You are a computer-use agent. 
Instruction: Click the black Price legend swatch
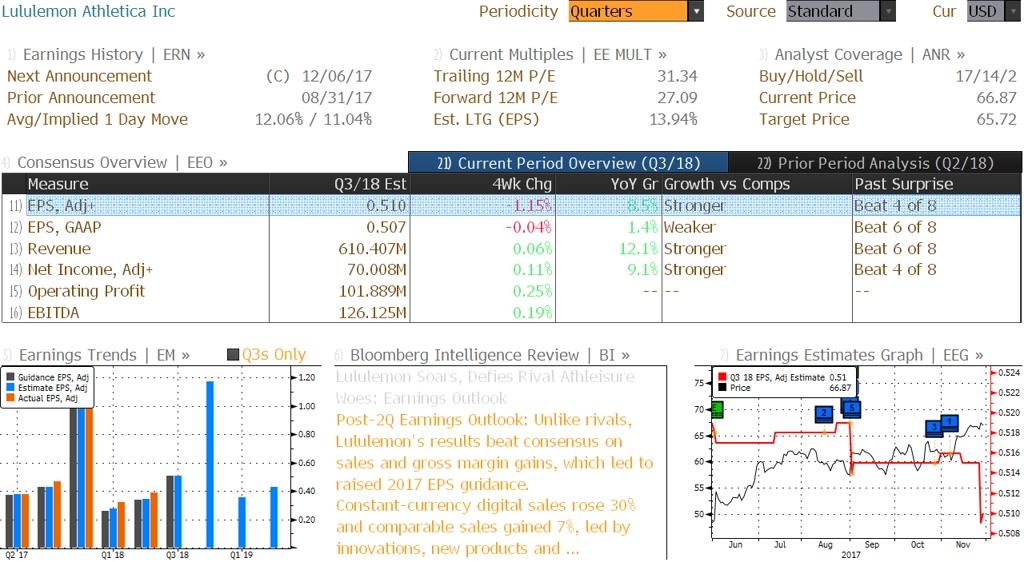point(722,388)
